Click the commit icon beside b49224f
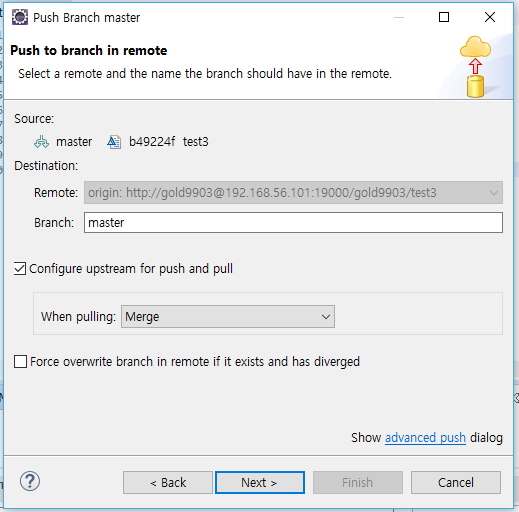The width and height of the screenshot is (519, 512). 114,142
